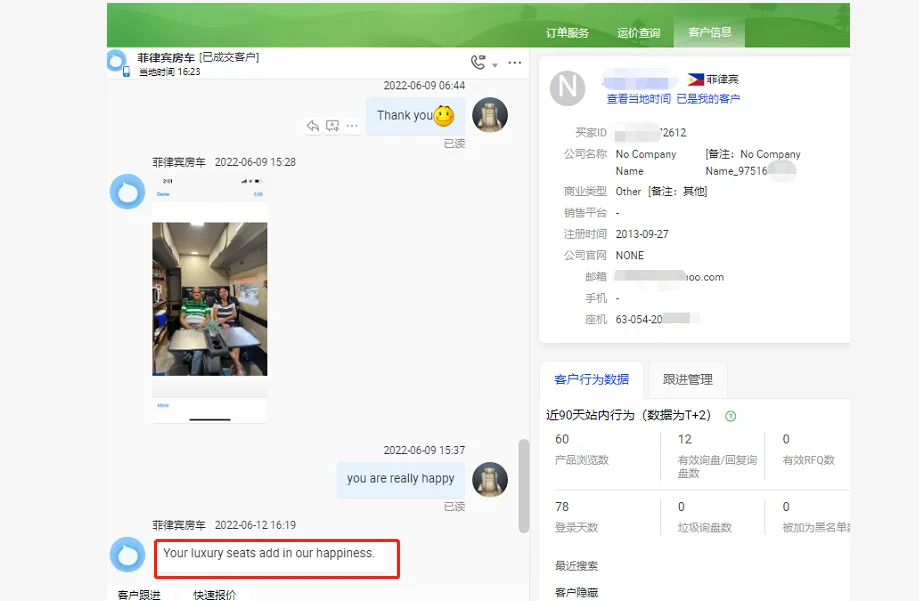Viewport: 919px width, 601px height.
Task: Click customer avatar beside luxury seats message
Action: pyautogui.click(x=127, y=554)
